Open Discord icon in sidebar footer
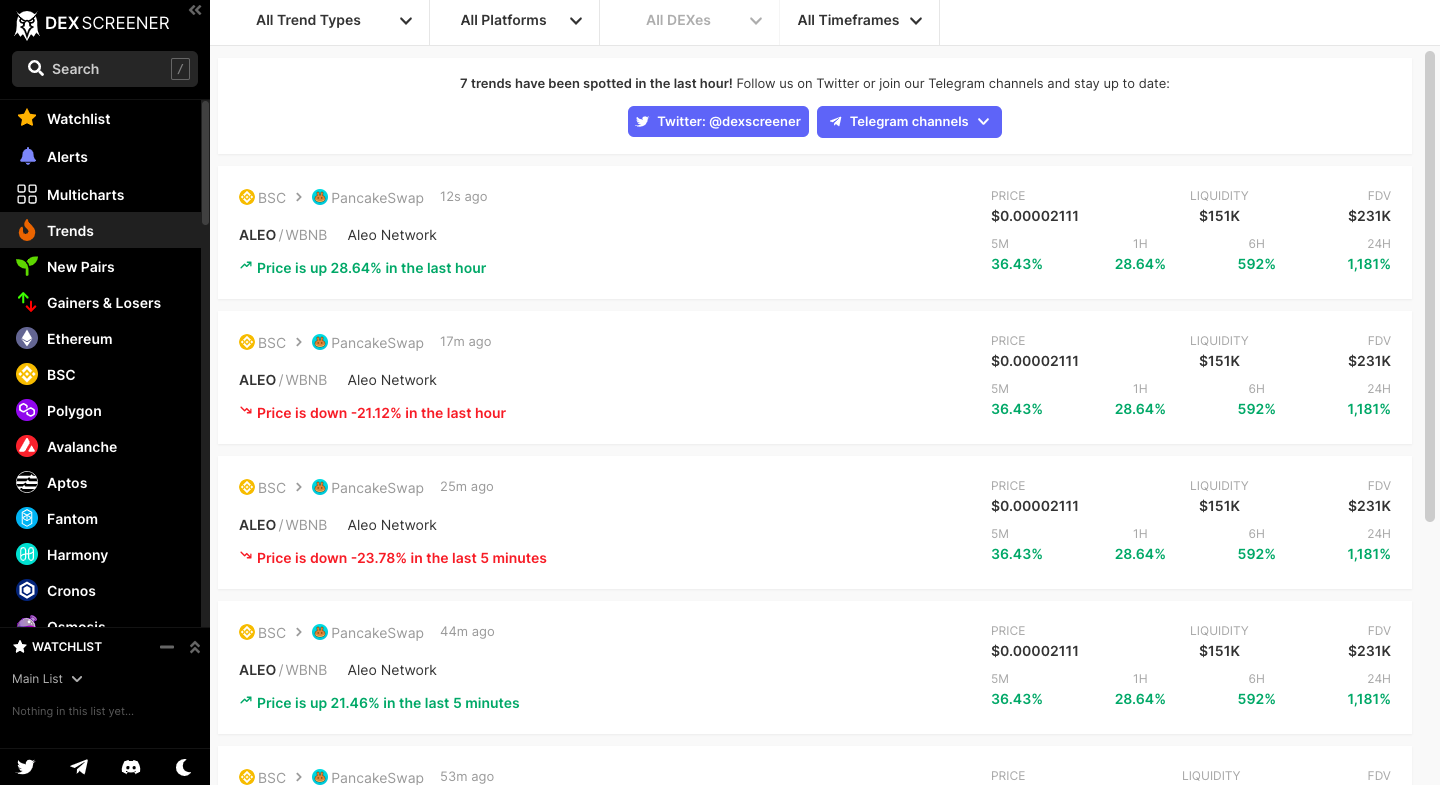Viewport: 1440px width, 785px height. pos(131,767)
